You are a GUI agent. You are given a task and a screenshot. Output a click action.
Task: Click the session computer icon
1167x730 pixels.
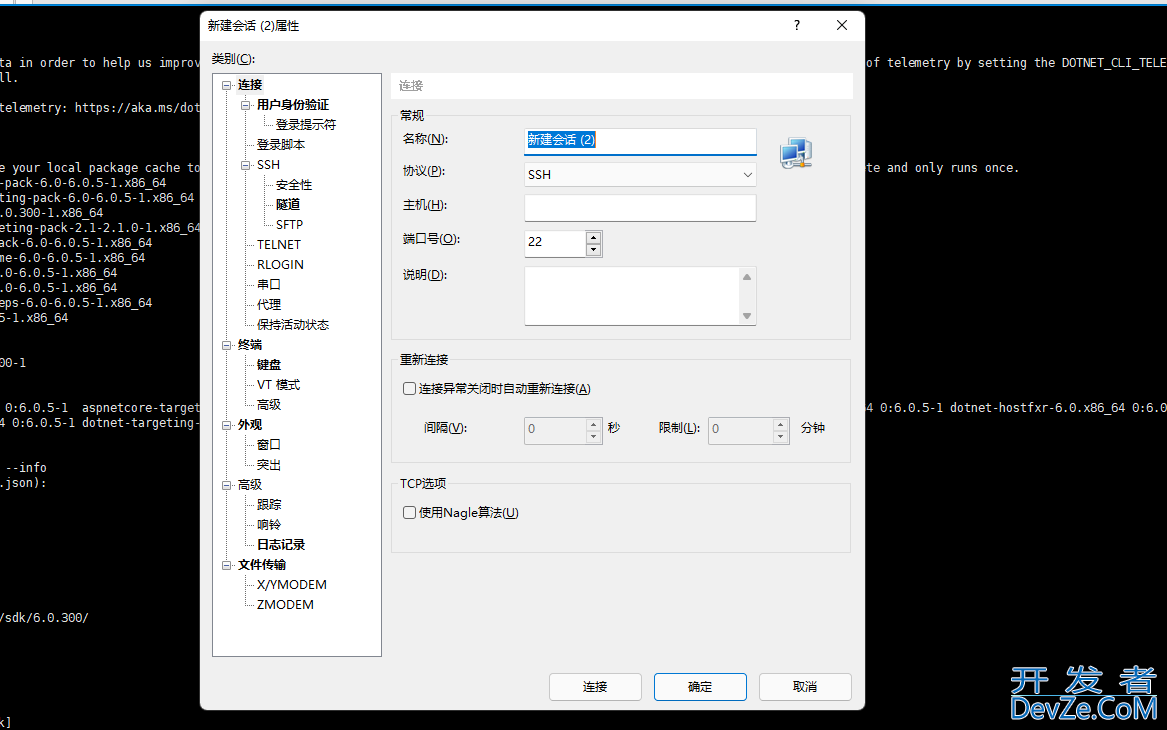tap(796, 153)
